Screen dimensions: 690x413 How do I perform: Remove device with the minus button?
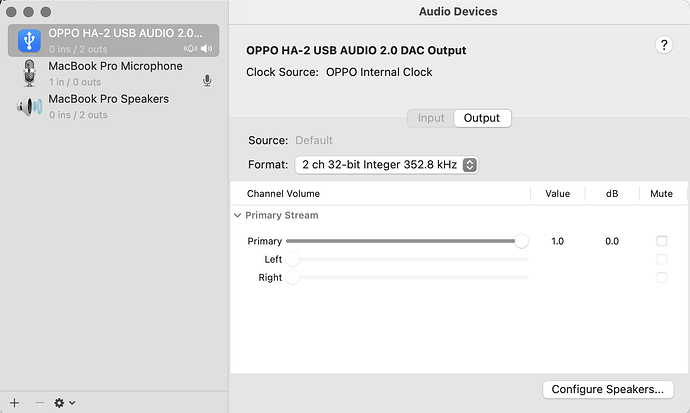(40, 402)
